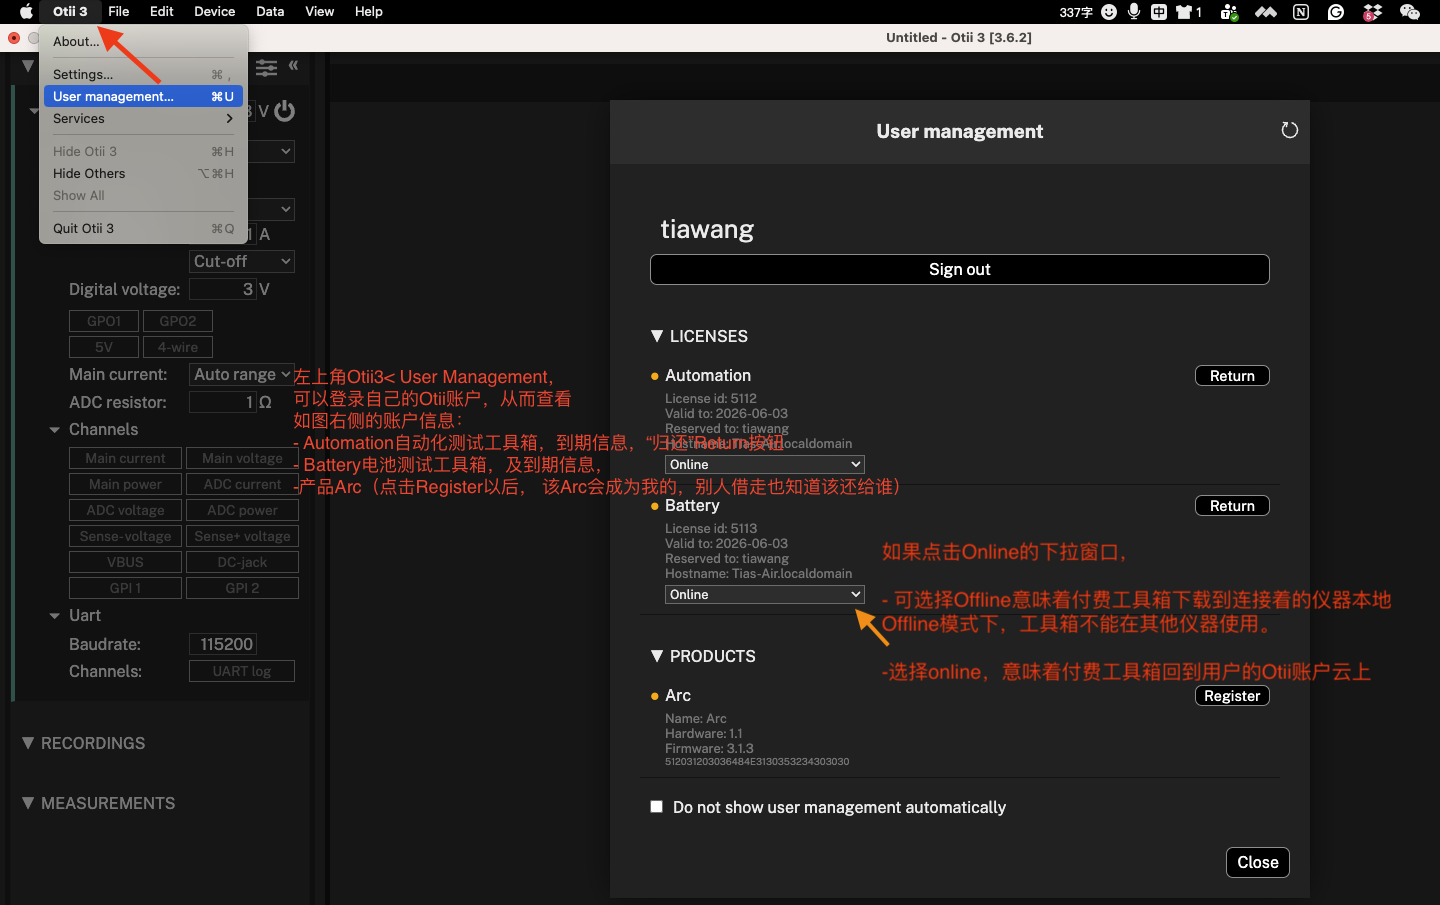The image size is (1440, 905).
Task: Collapse the LICENSES section
Action: pos(657,336)
